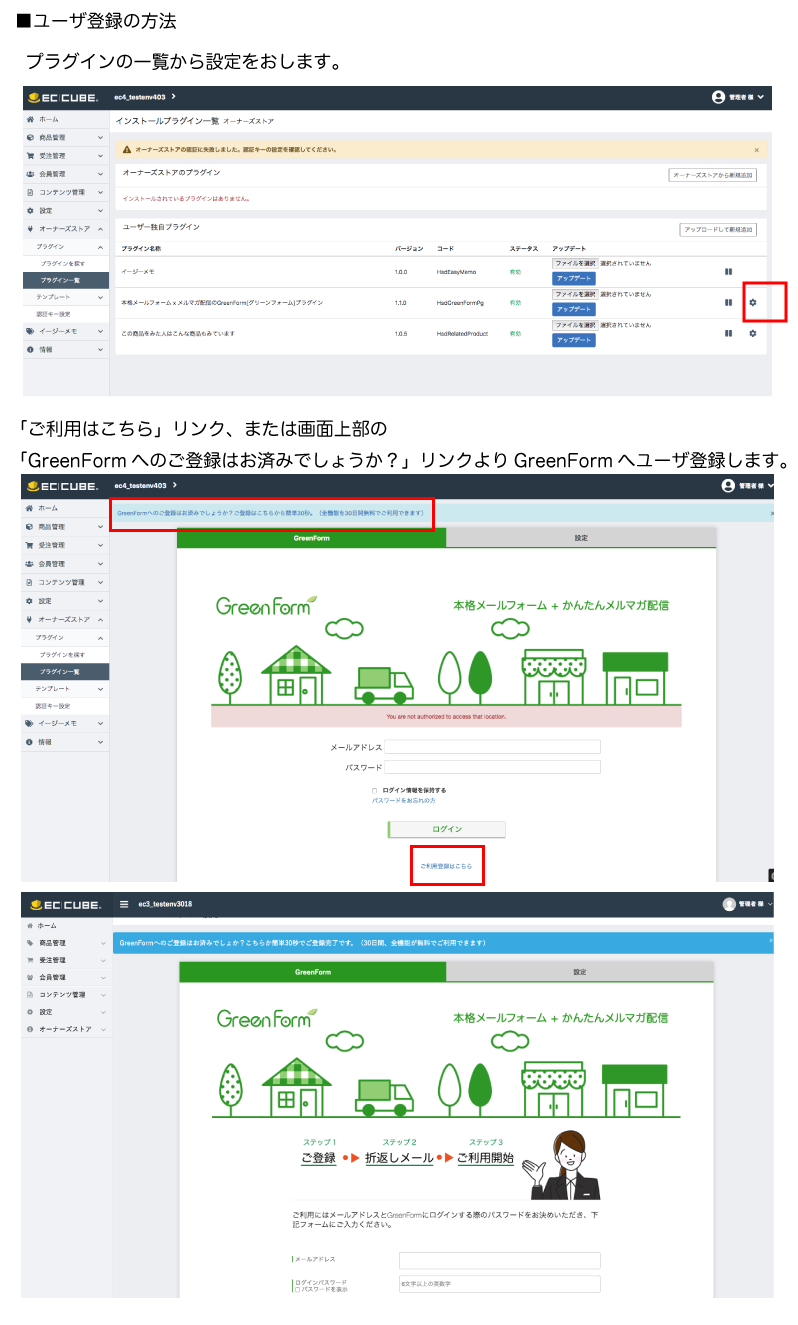Expand テンプレート in the plugin list screenshot sidebar
This screenshot has height=1325, width=798.
[x=65, y=297]
